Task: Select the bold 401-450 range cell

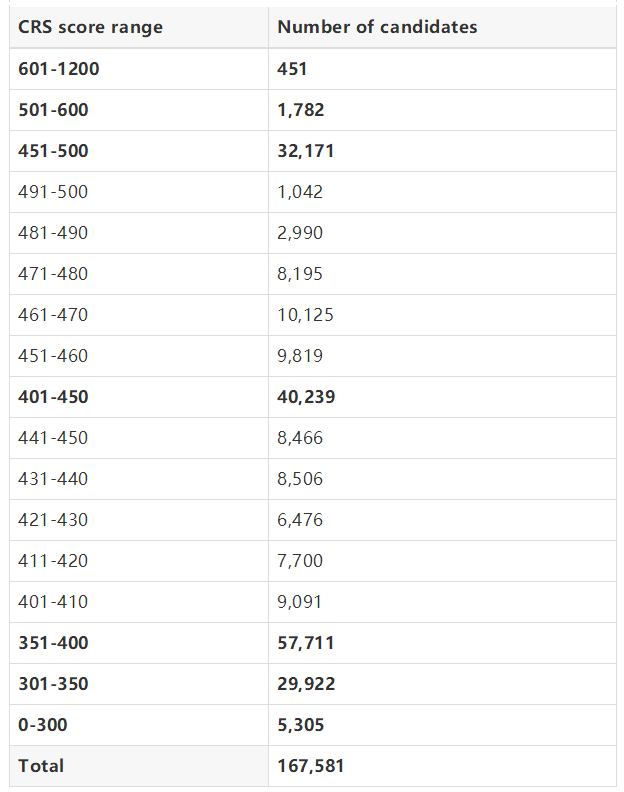Action: tap(53, 397)
